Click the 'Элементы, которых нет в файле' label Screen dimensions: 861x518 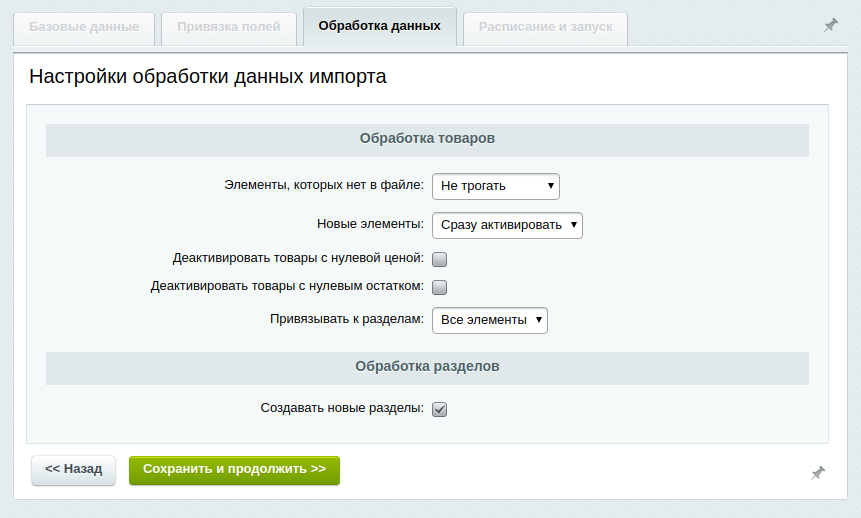click(x=324, y=186)
